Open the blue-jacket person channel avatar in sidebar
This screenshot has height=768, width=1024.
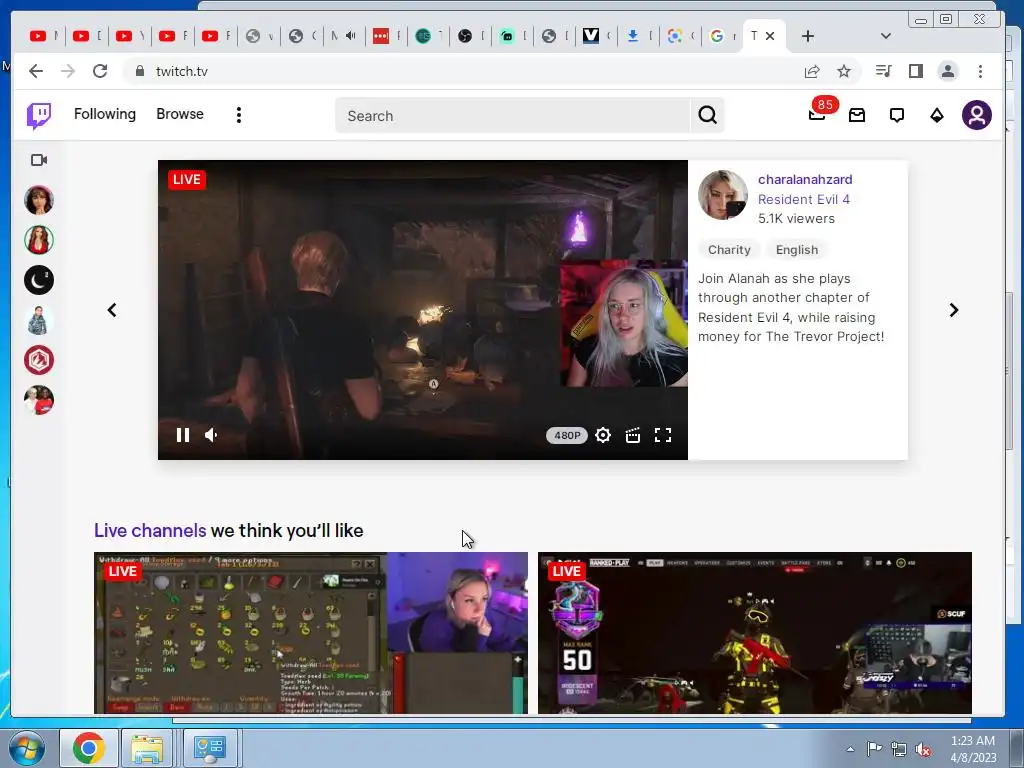[39, 320]
